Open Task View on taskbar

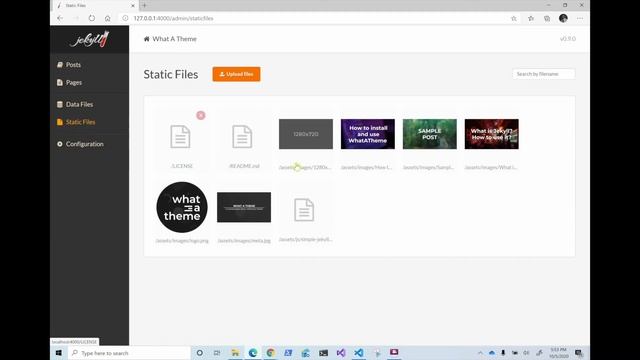click(x=217, y=353)
